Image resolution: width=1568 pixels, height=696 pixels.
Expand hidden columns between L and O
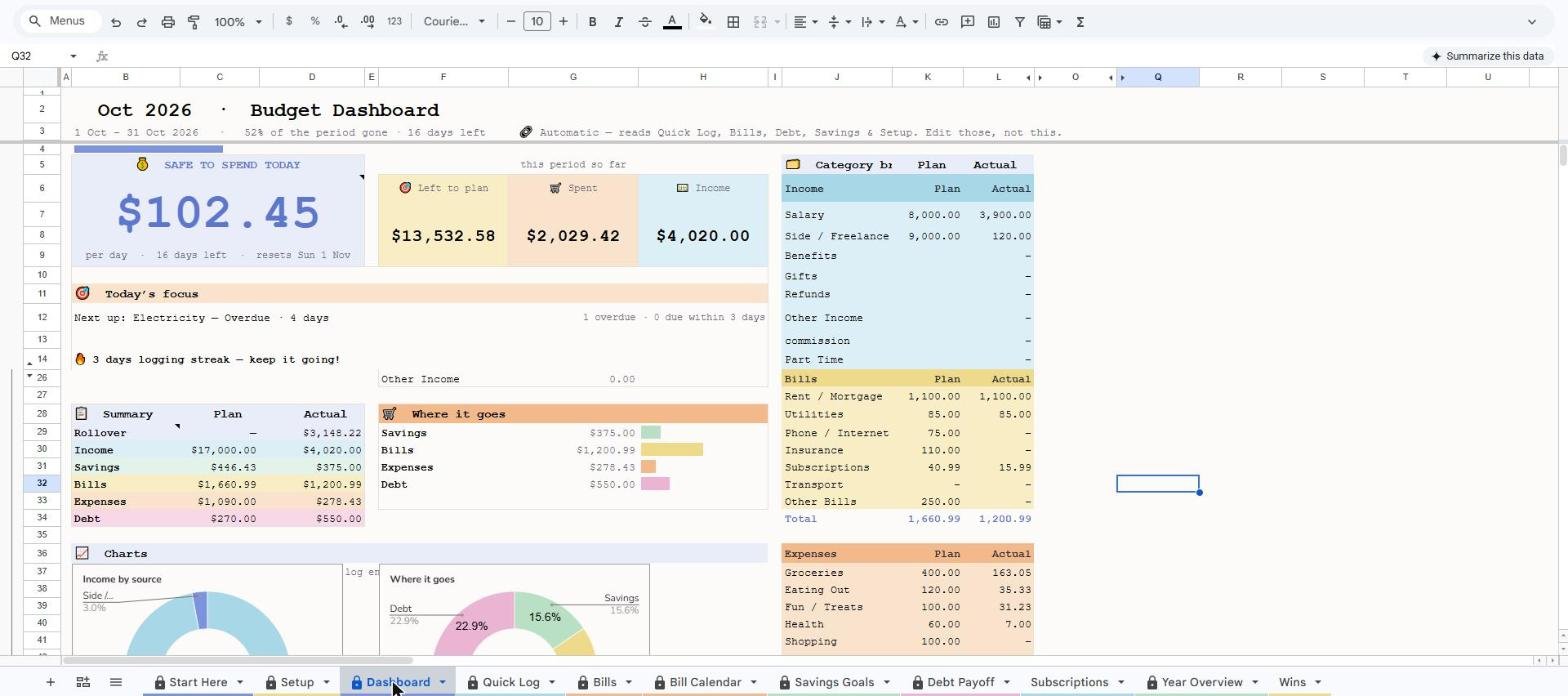[x=1034, y=77]
